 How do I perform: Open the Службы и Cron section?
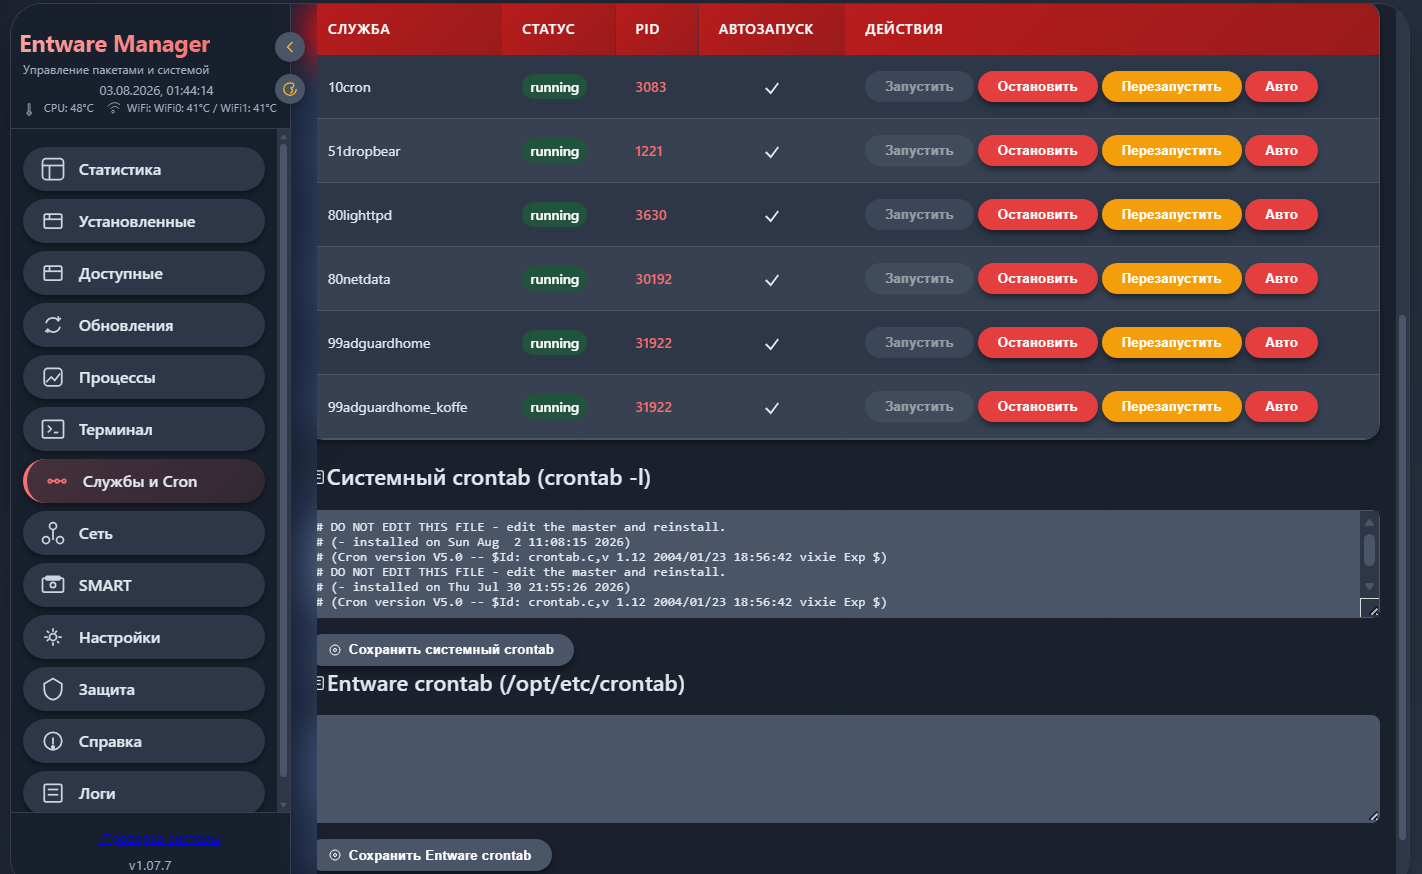144,481
